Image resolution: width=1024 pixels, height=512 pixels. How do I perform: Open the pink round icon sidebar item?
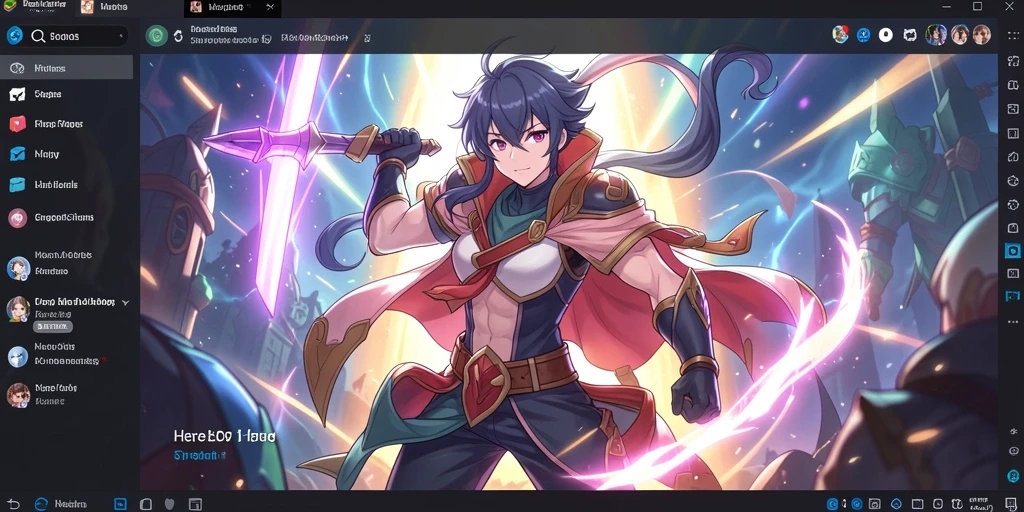67,217
